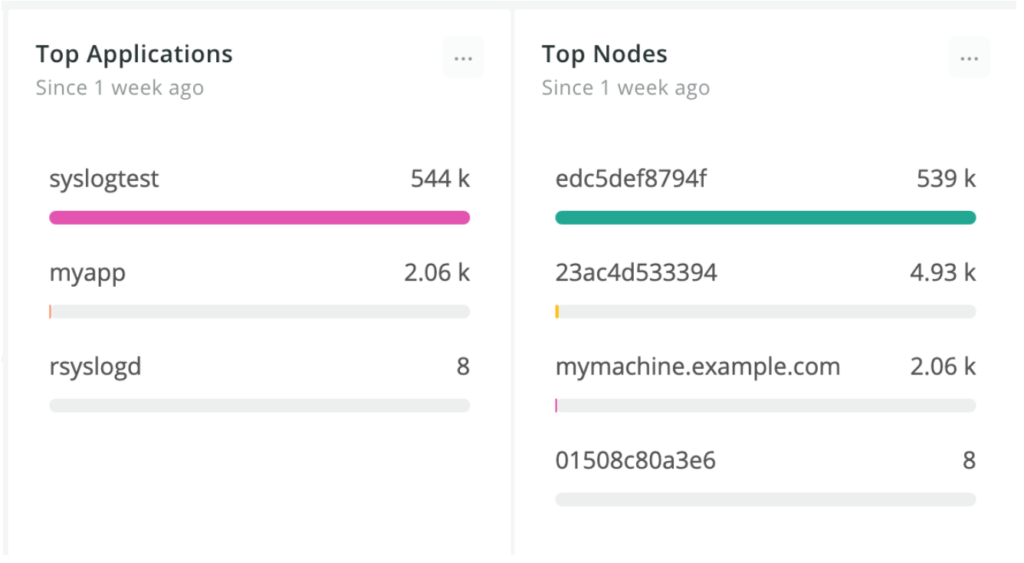Click mymachine.example.com's 2.06 k count

943,366
